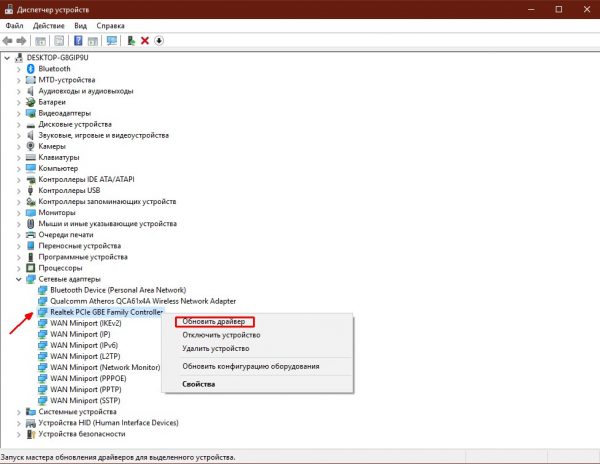
Task: Select WAN Miniport (Network Monitor)
Action: click(x=105, y=368)
